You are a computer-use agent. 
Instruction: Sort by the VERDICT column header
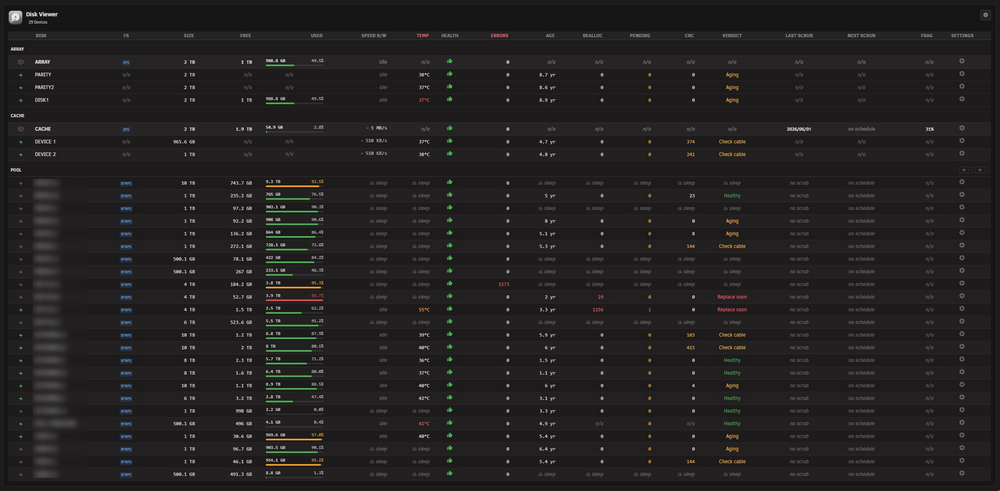(732, 36)
